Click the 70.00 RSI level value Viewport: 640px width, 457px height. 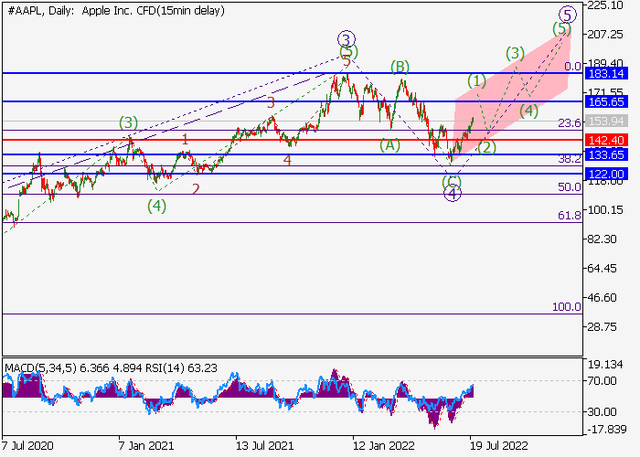(x=602, y=381)
